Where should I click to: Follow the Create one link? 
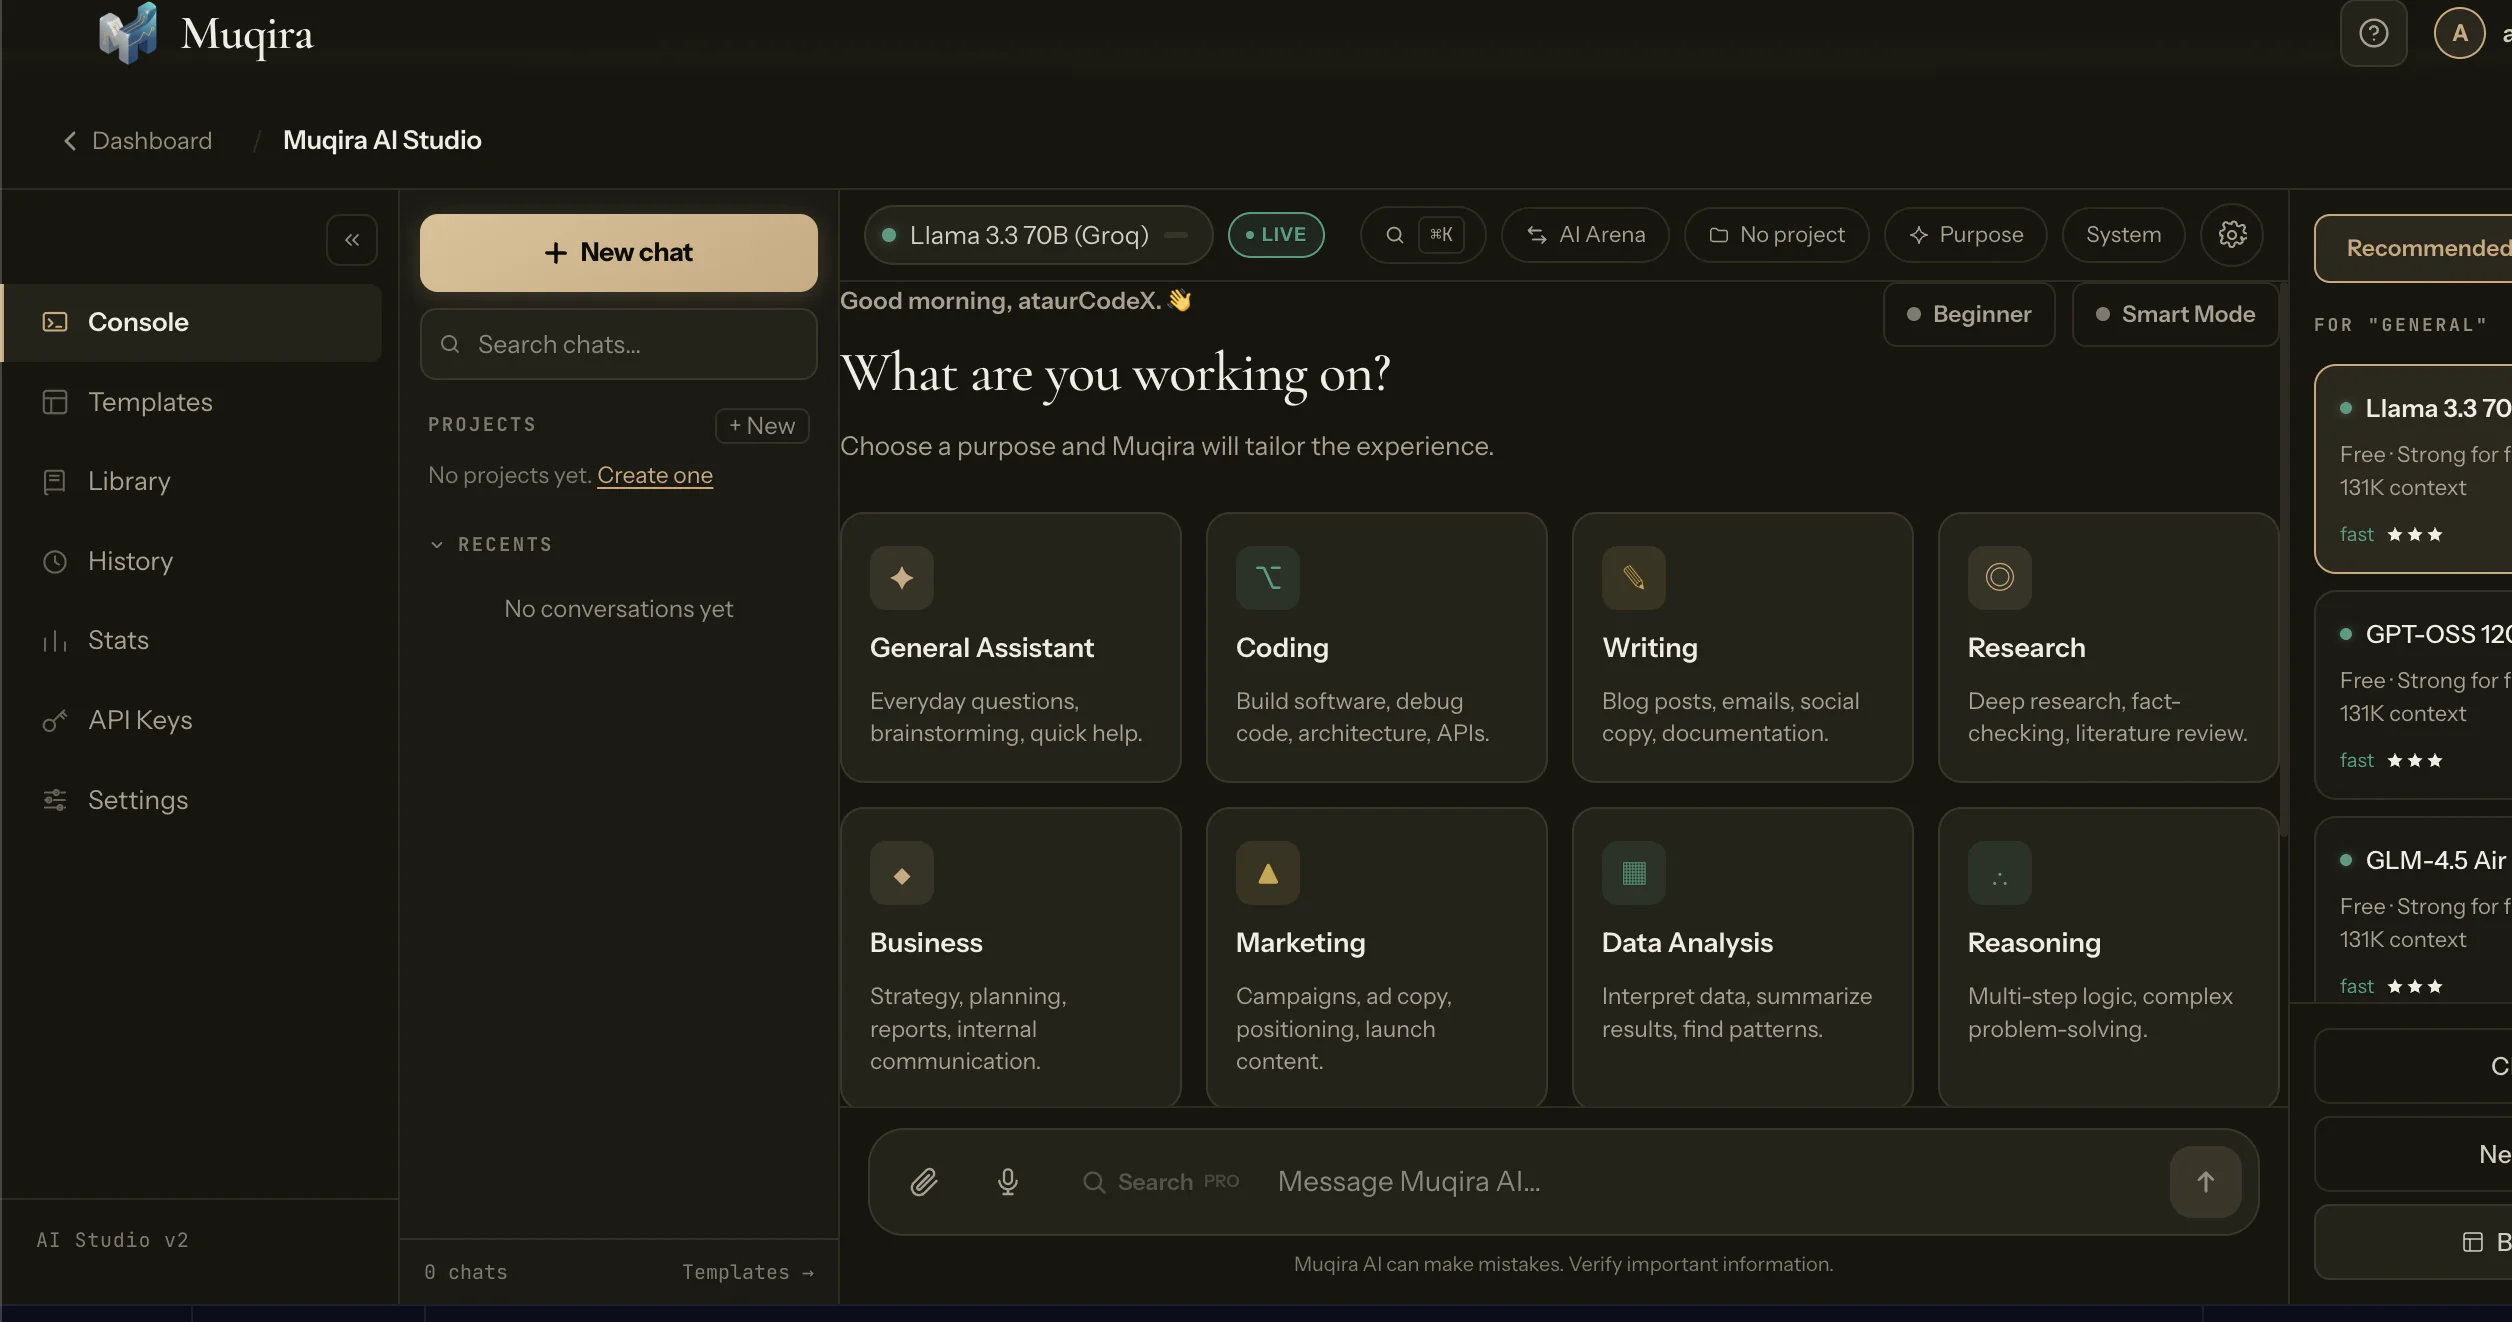point(655,476)
